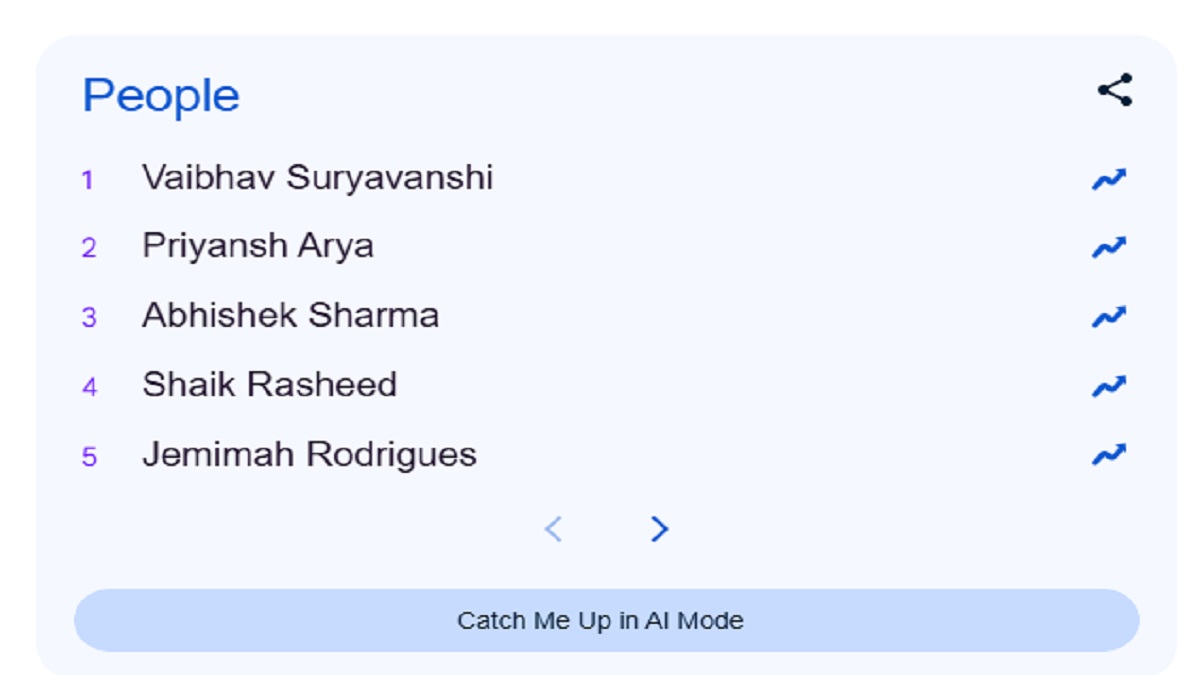Go to previous page of People list
1200x675 pixels.
coord(553,529)
